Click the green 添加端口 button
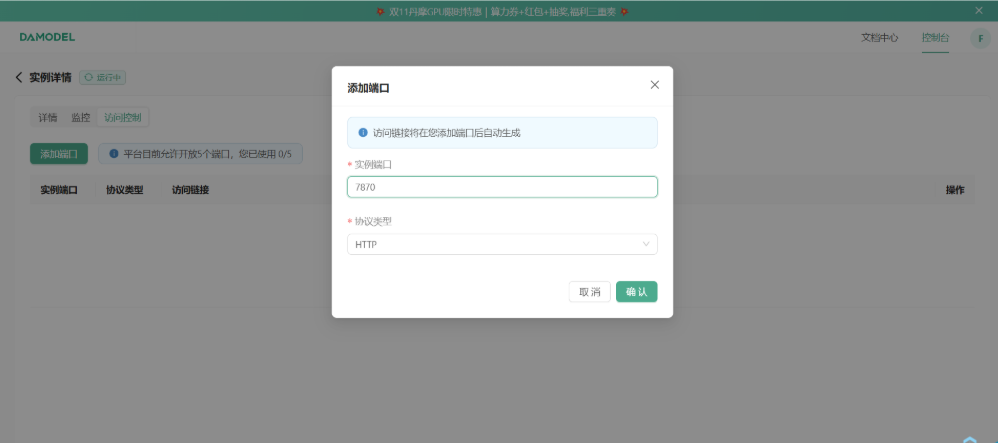This screenshot has height=443, width=998. [59, 154]
